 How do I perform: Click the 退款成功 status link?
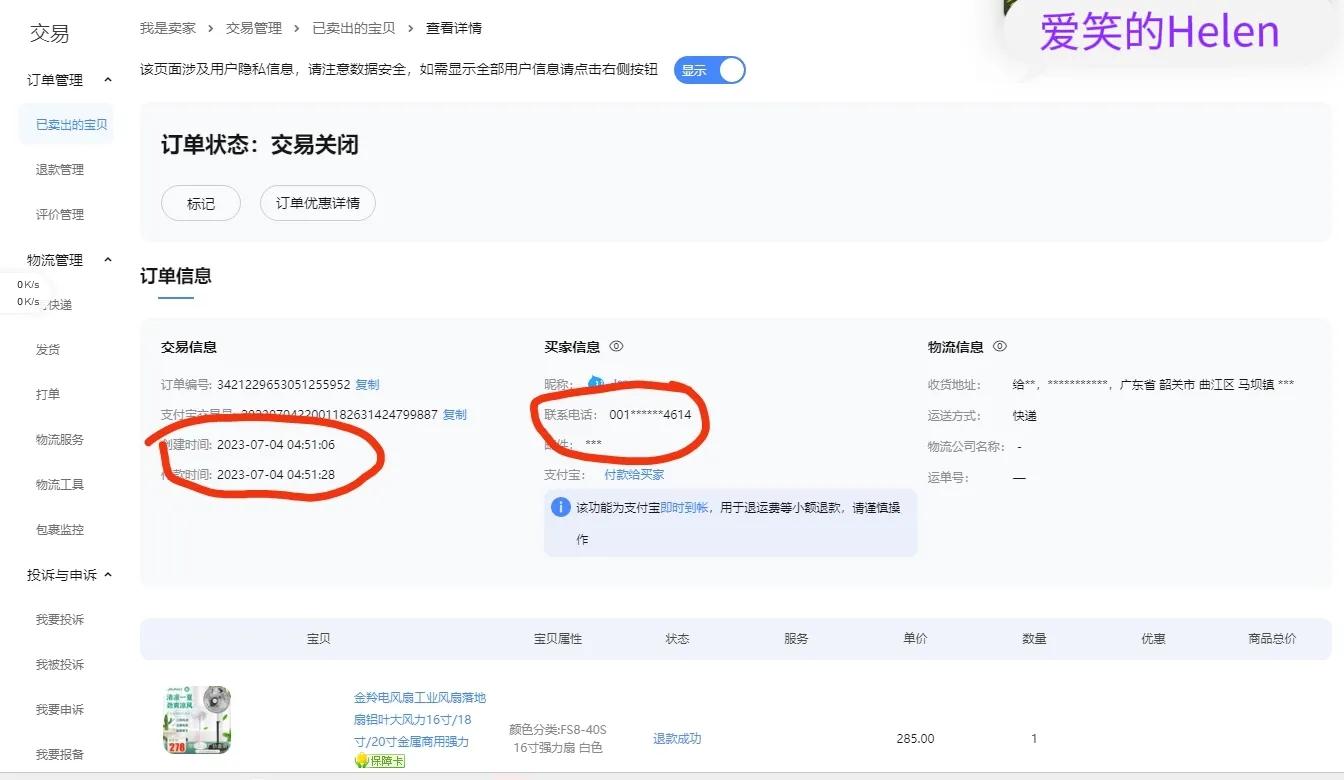pos(676,738)
